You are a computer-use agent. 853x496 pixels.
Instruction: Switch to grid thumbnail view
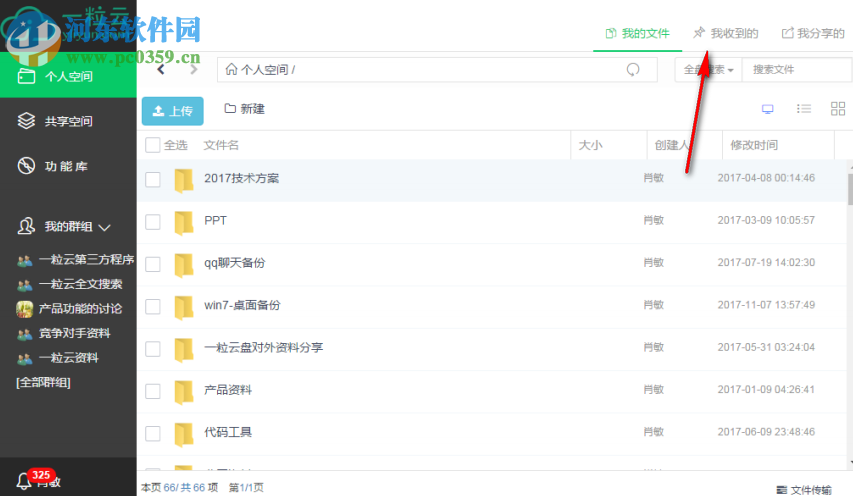838,109
